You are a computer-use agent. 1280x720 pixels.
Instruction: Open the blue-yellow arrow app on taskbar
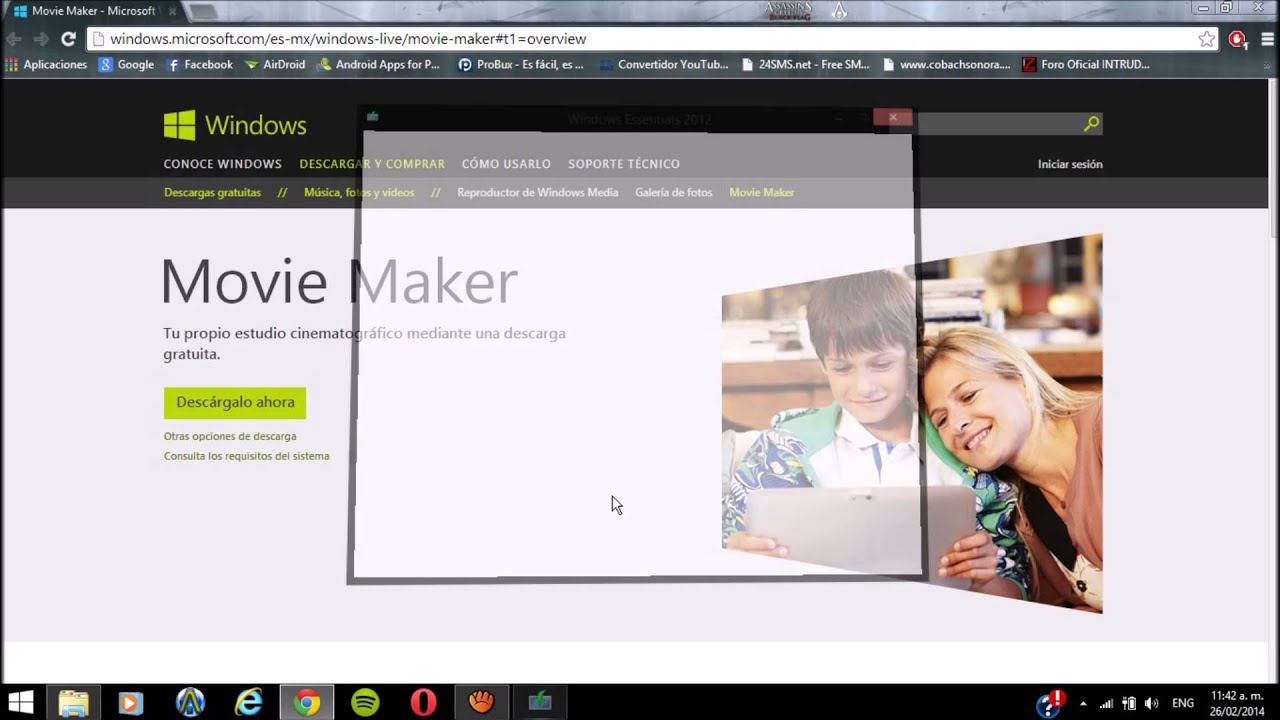(190, 703)
